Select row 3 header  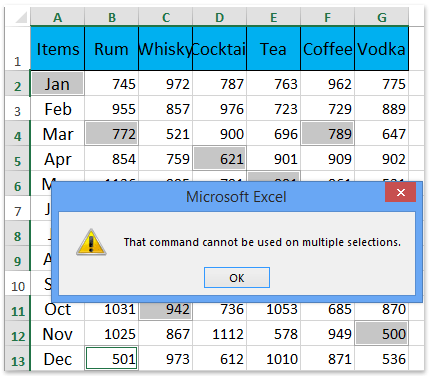(x=17, y=109)
